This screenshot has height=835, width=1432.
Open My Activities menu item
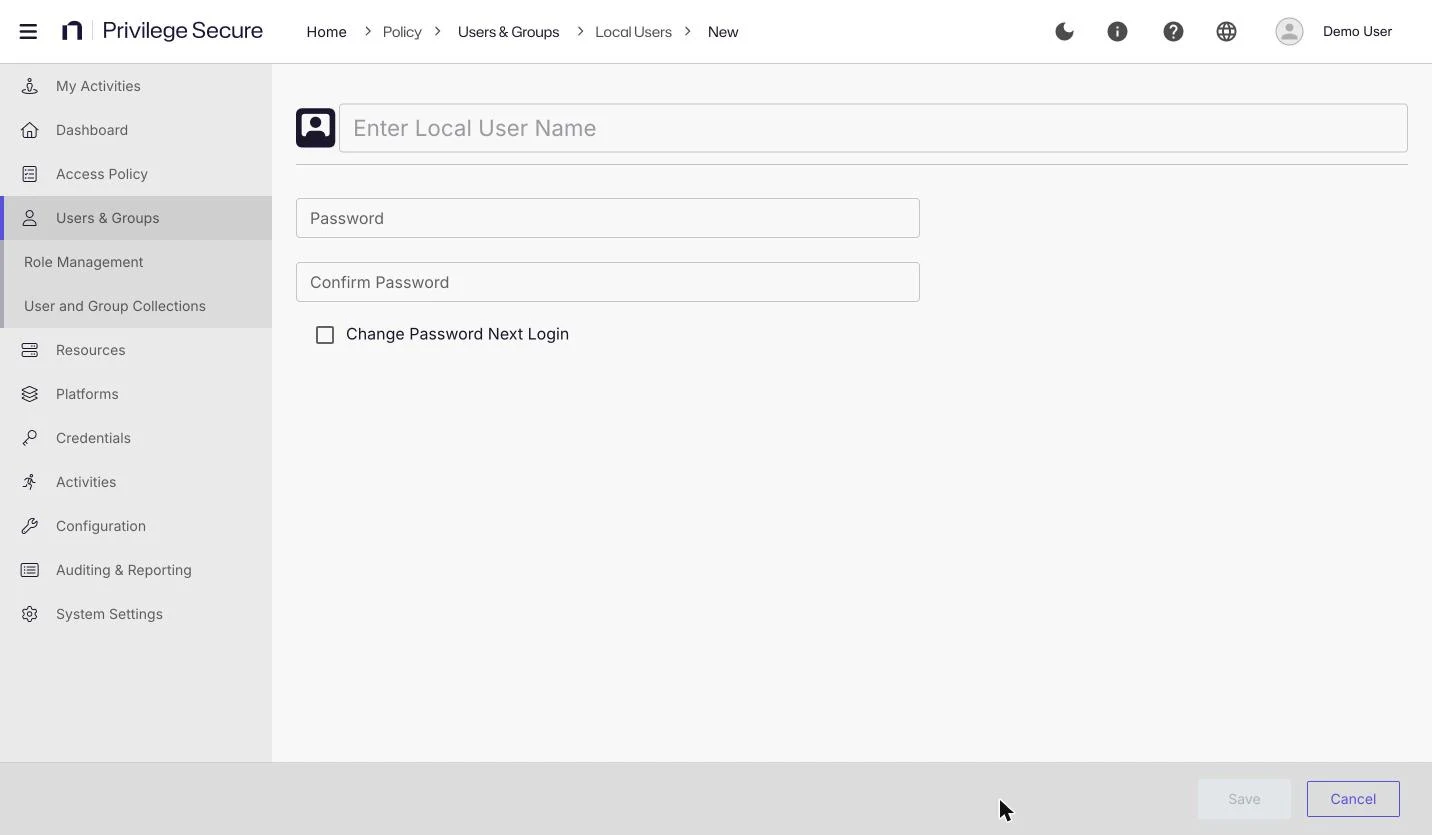136,86
